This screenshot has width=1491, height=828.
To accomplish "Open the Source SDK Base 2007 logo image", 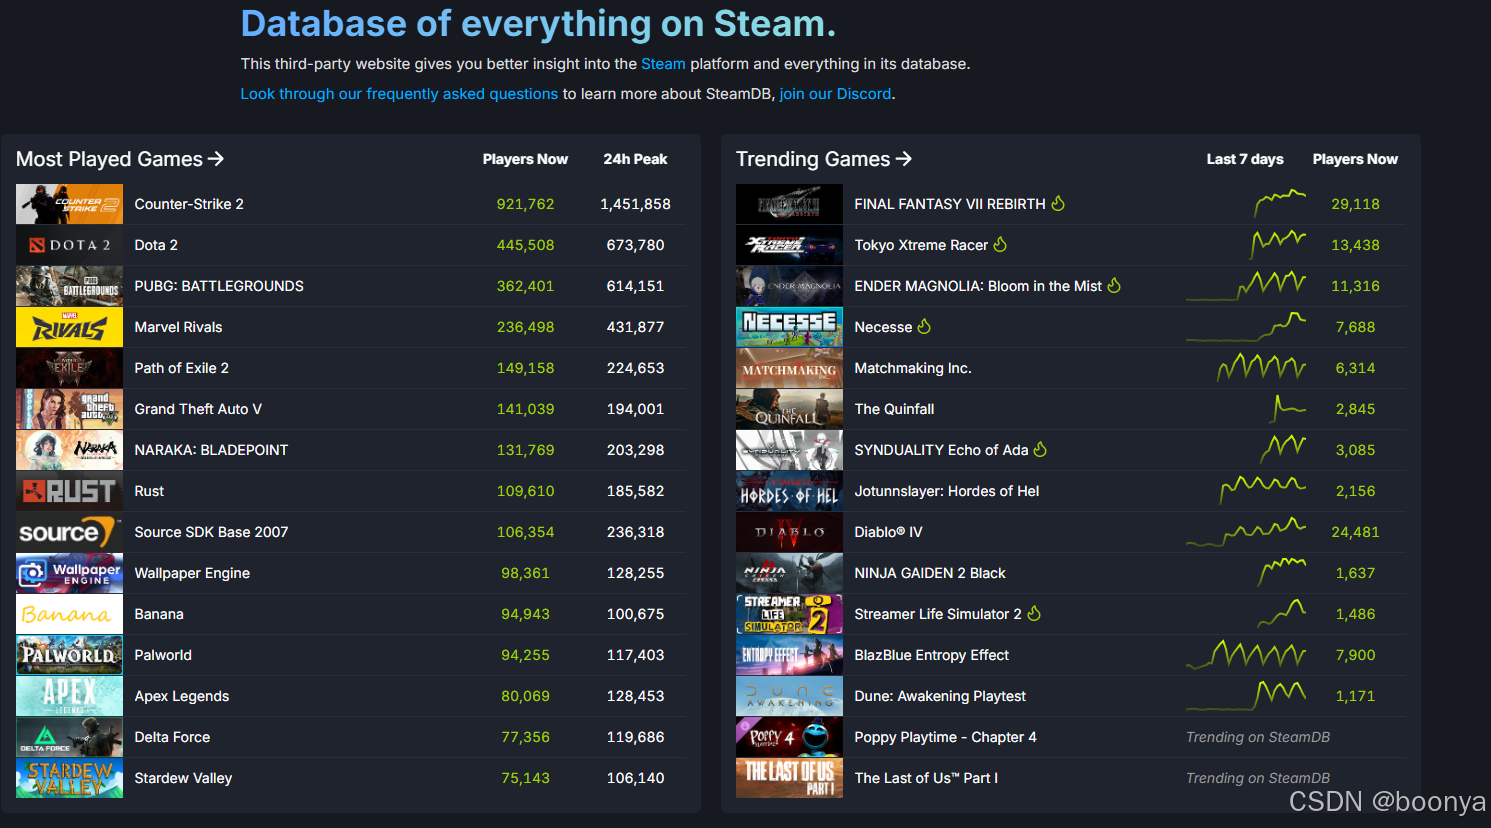I will (70, 532).
